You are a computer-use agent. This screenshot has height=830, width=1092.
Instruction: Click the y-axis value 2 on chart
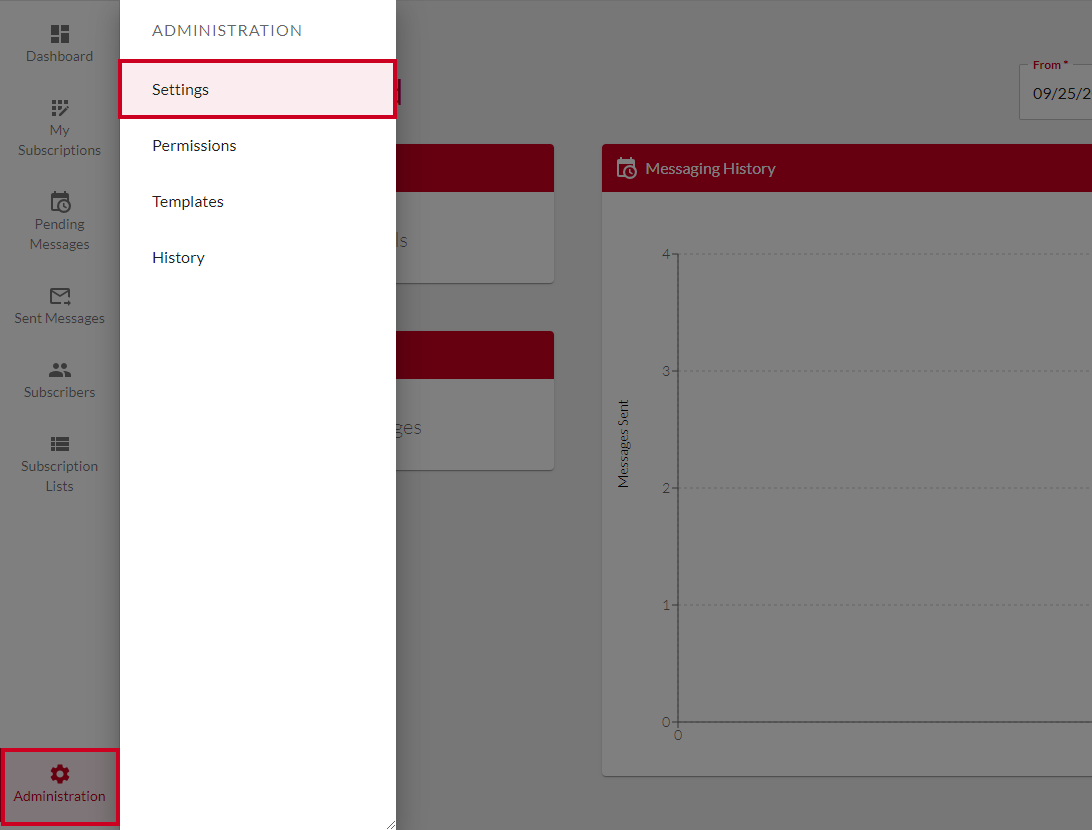point(666,488)
